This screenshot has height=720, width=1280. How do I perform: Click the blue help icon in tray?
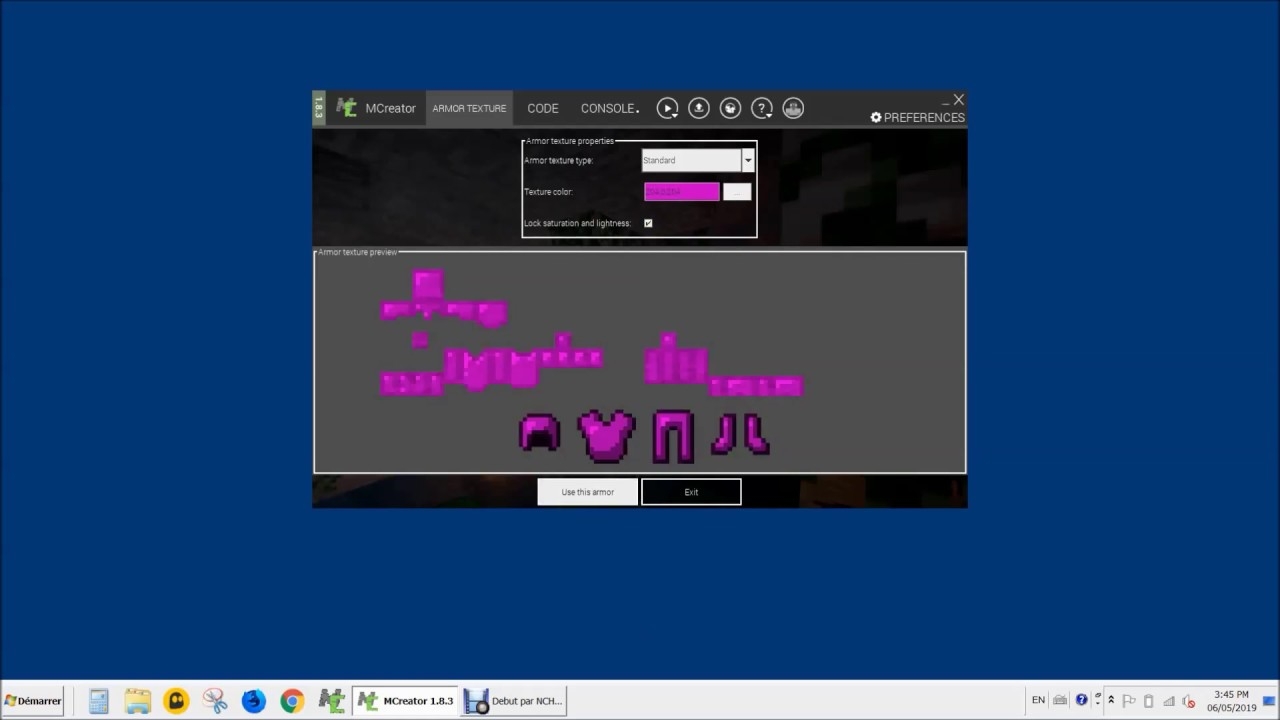point(1081,700)
